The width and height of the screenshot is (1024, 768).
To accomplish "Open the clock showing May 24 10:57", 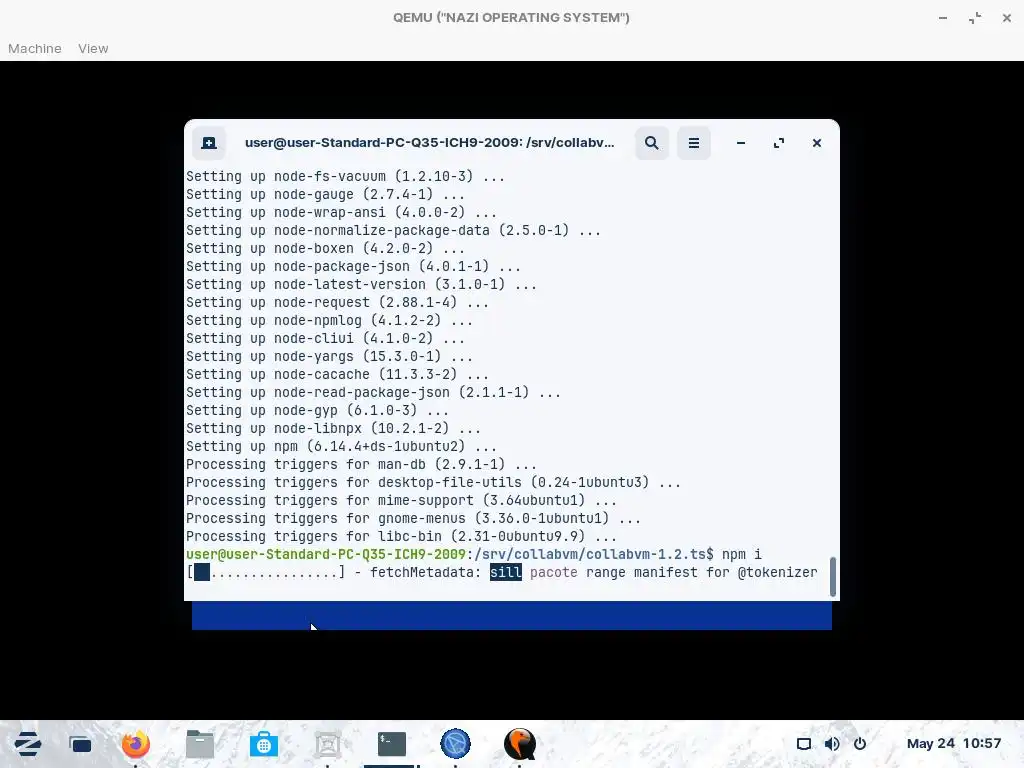I will click(x=953, y=743).
